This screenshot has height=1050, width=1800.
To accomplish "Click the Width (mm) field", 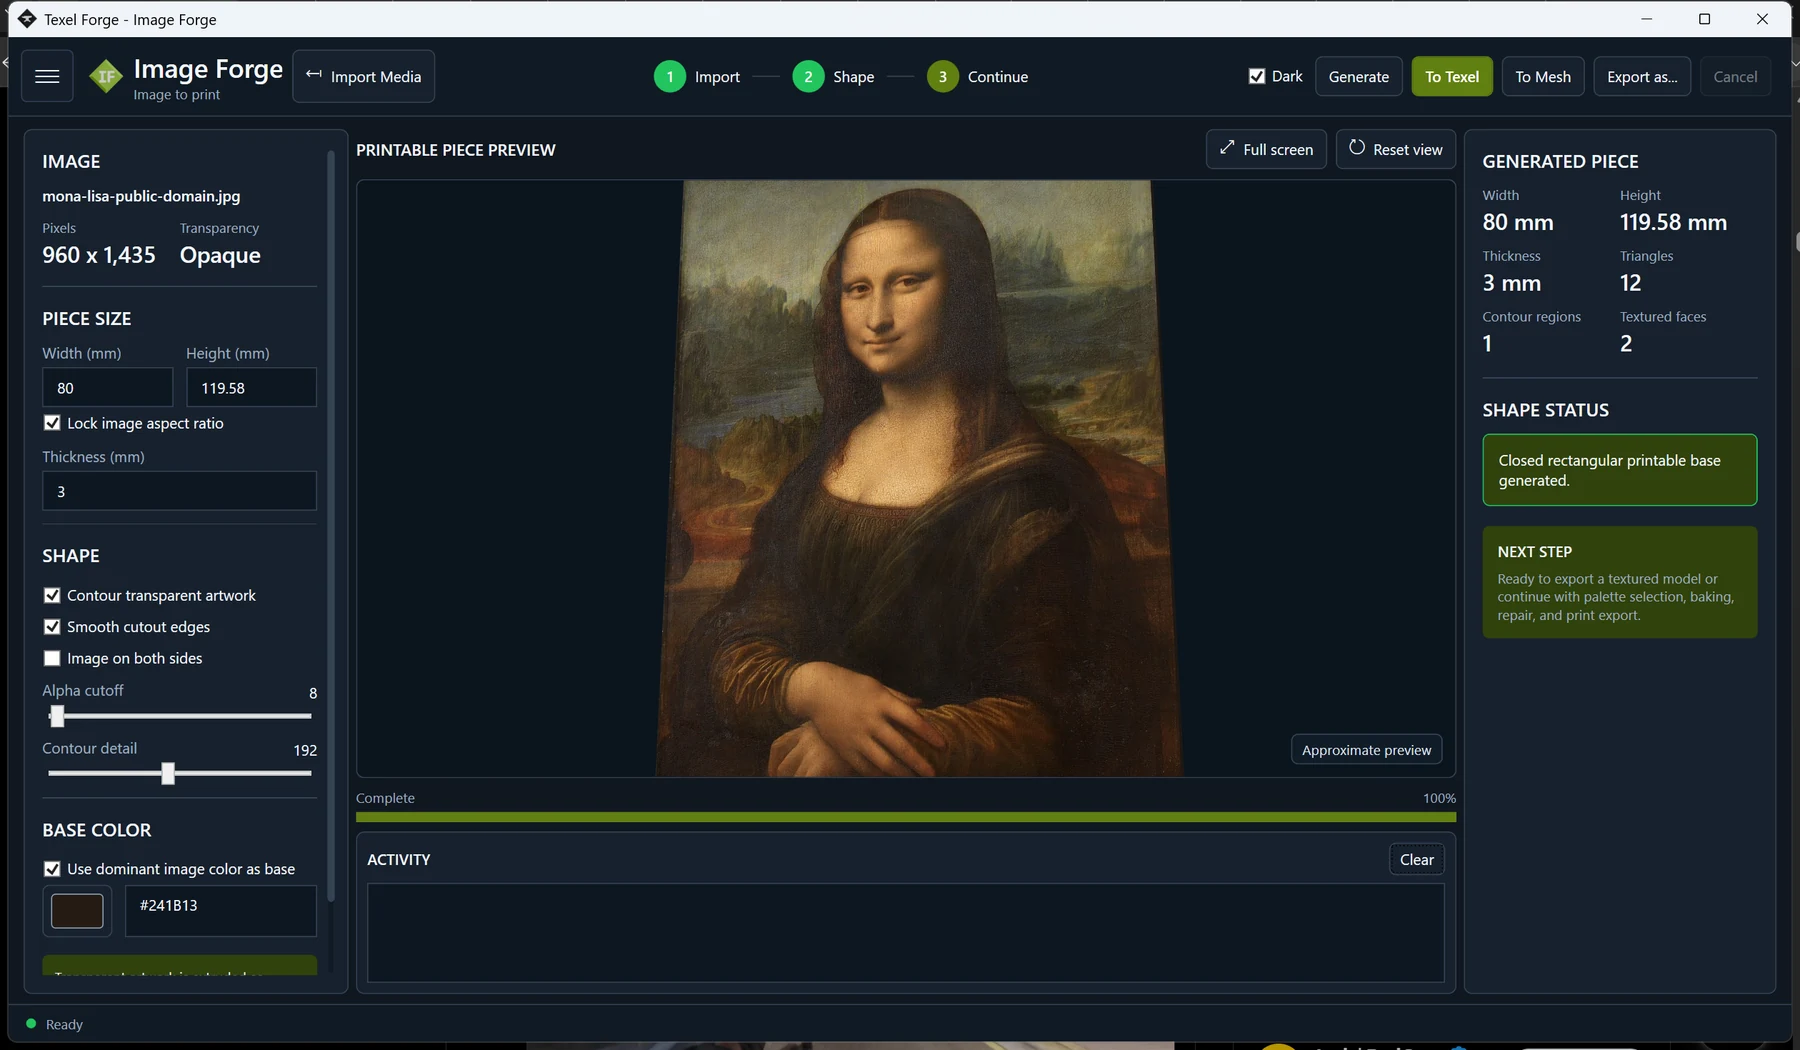I will click(108, 387).
